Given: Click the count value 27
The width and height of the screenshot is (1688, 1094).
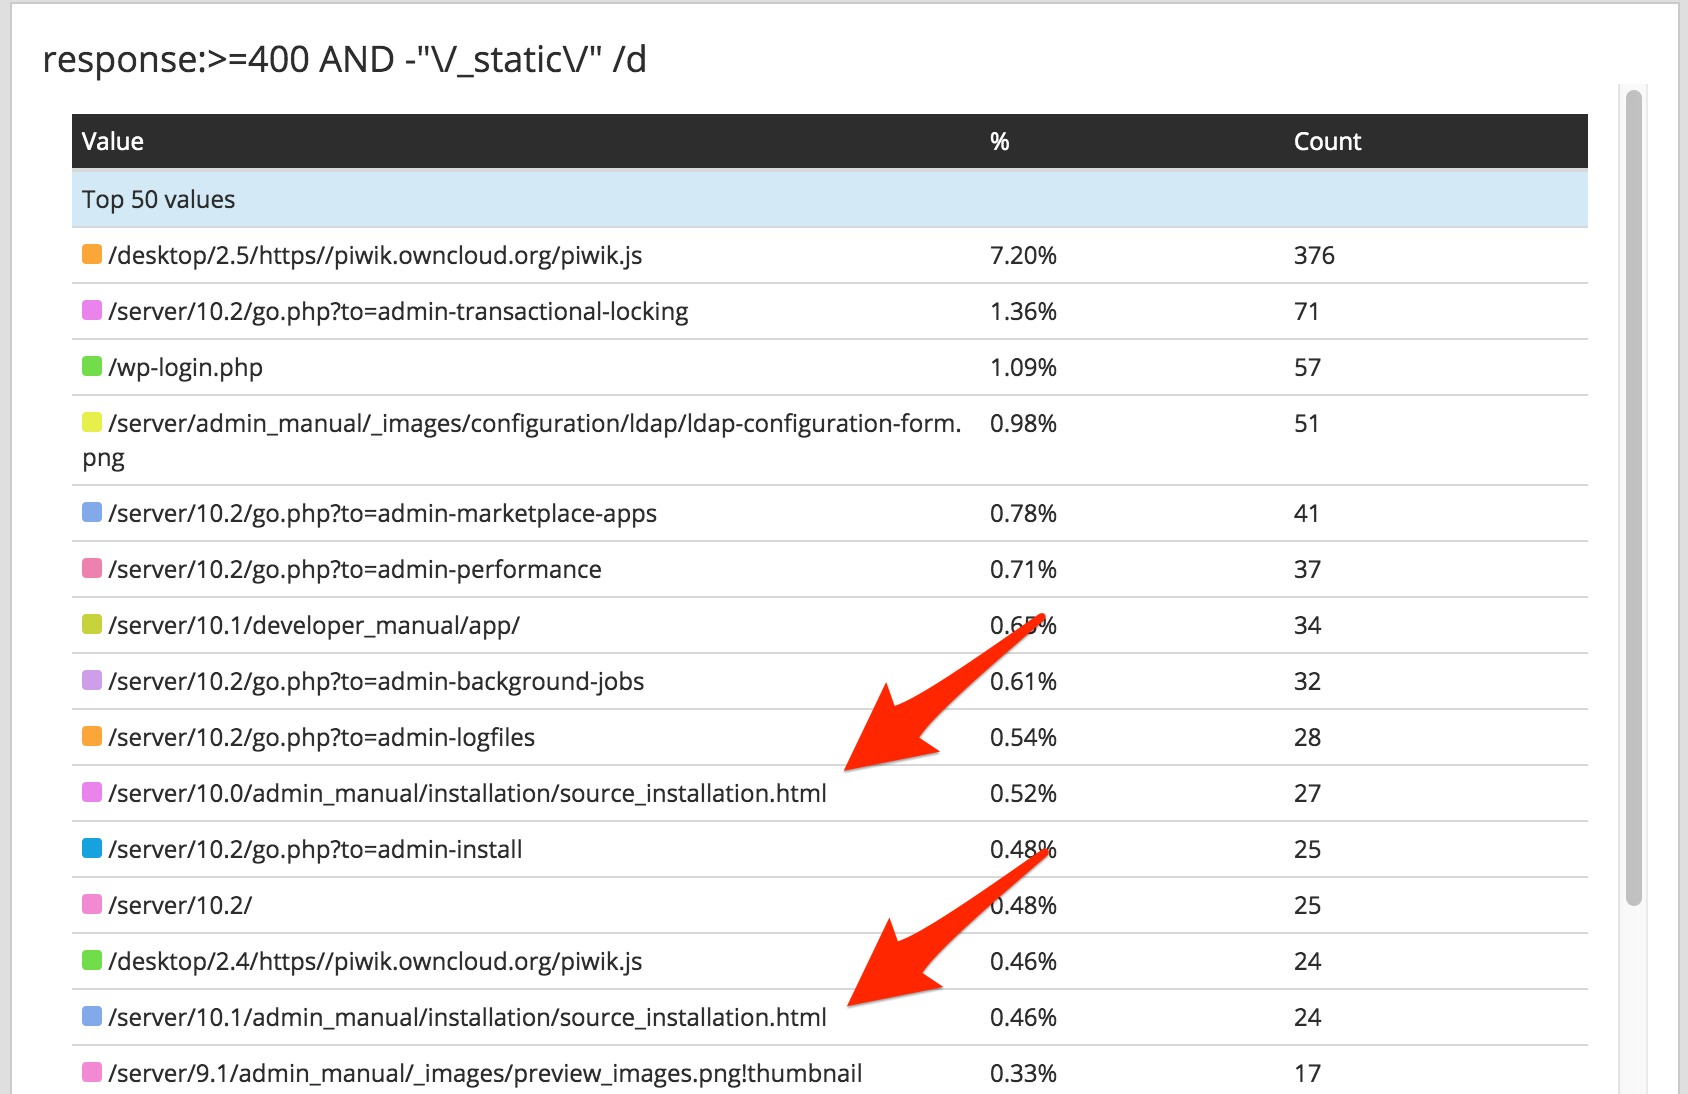Looking at the screenshot, I should [1307, 793].
